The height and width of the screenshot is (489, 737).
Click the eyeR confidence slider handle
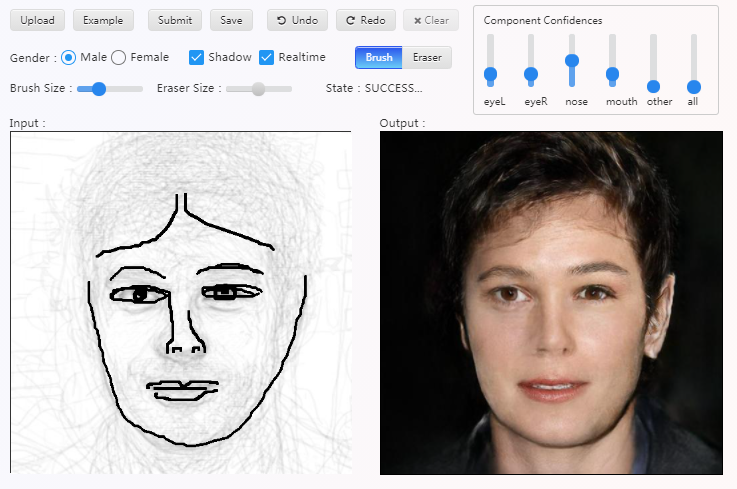tap(531, 74)
